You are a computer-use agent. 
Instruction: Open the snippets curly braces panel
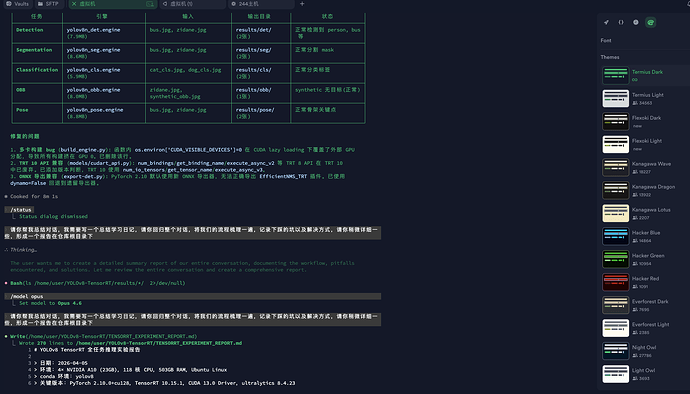click(x=621, y=22)
